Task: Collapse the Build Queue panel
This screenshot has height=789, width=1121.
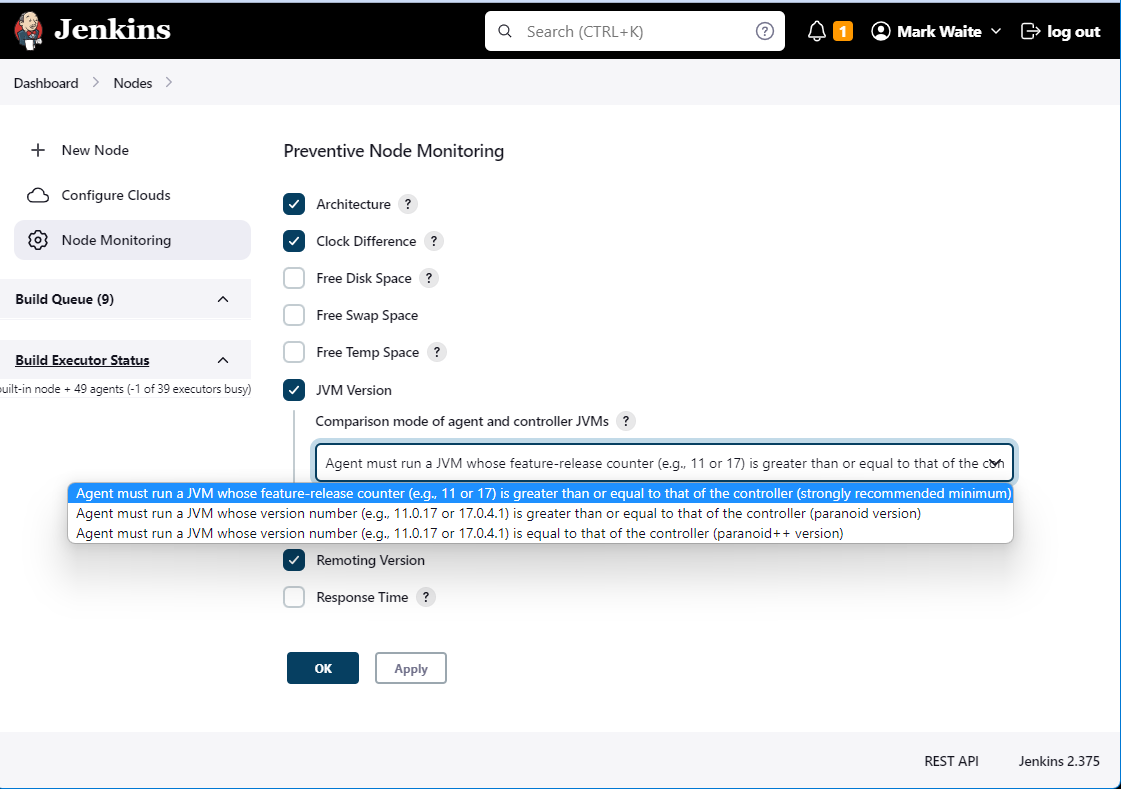Action: point(223,299)
